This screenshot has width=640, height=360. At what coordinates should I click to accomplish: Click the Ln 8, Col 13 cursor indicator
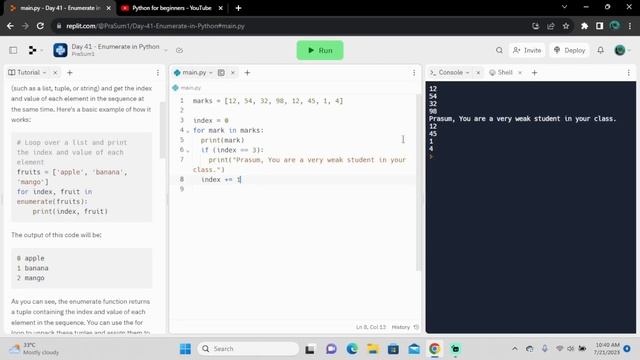click(x=371, y=327)
